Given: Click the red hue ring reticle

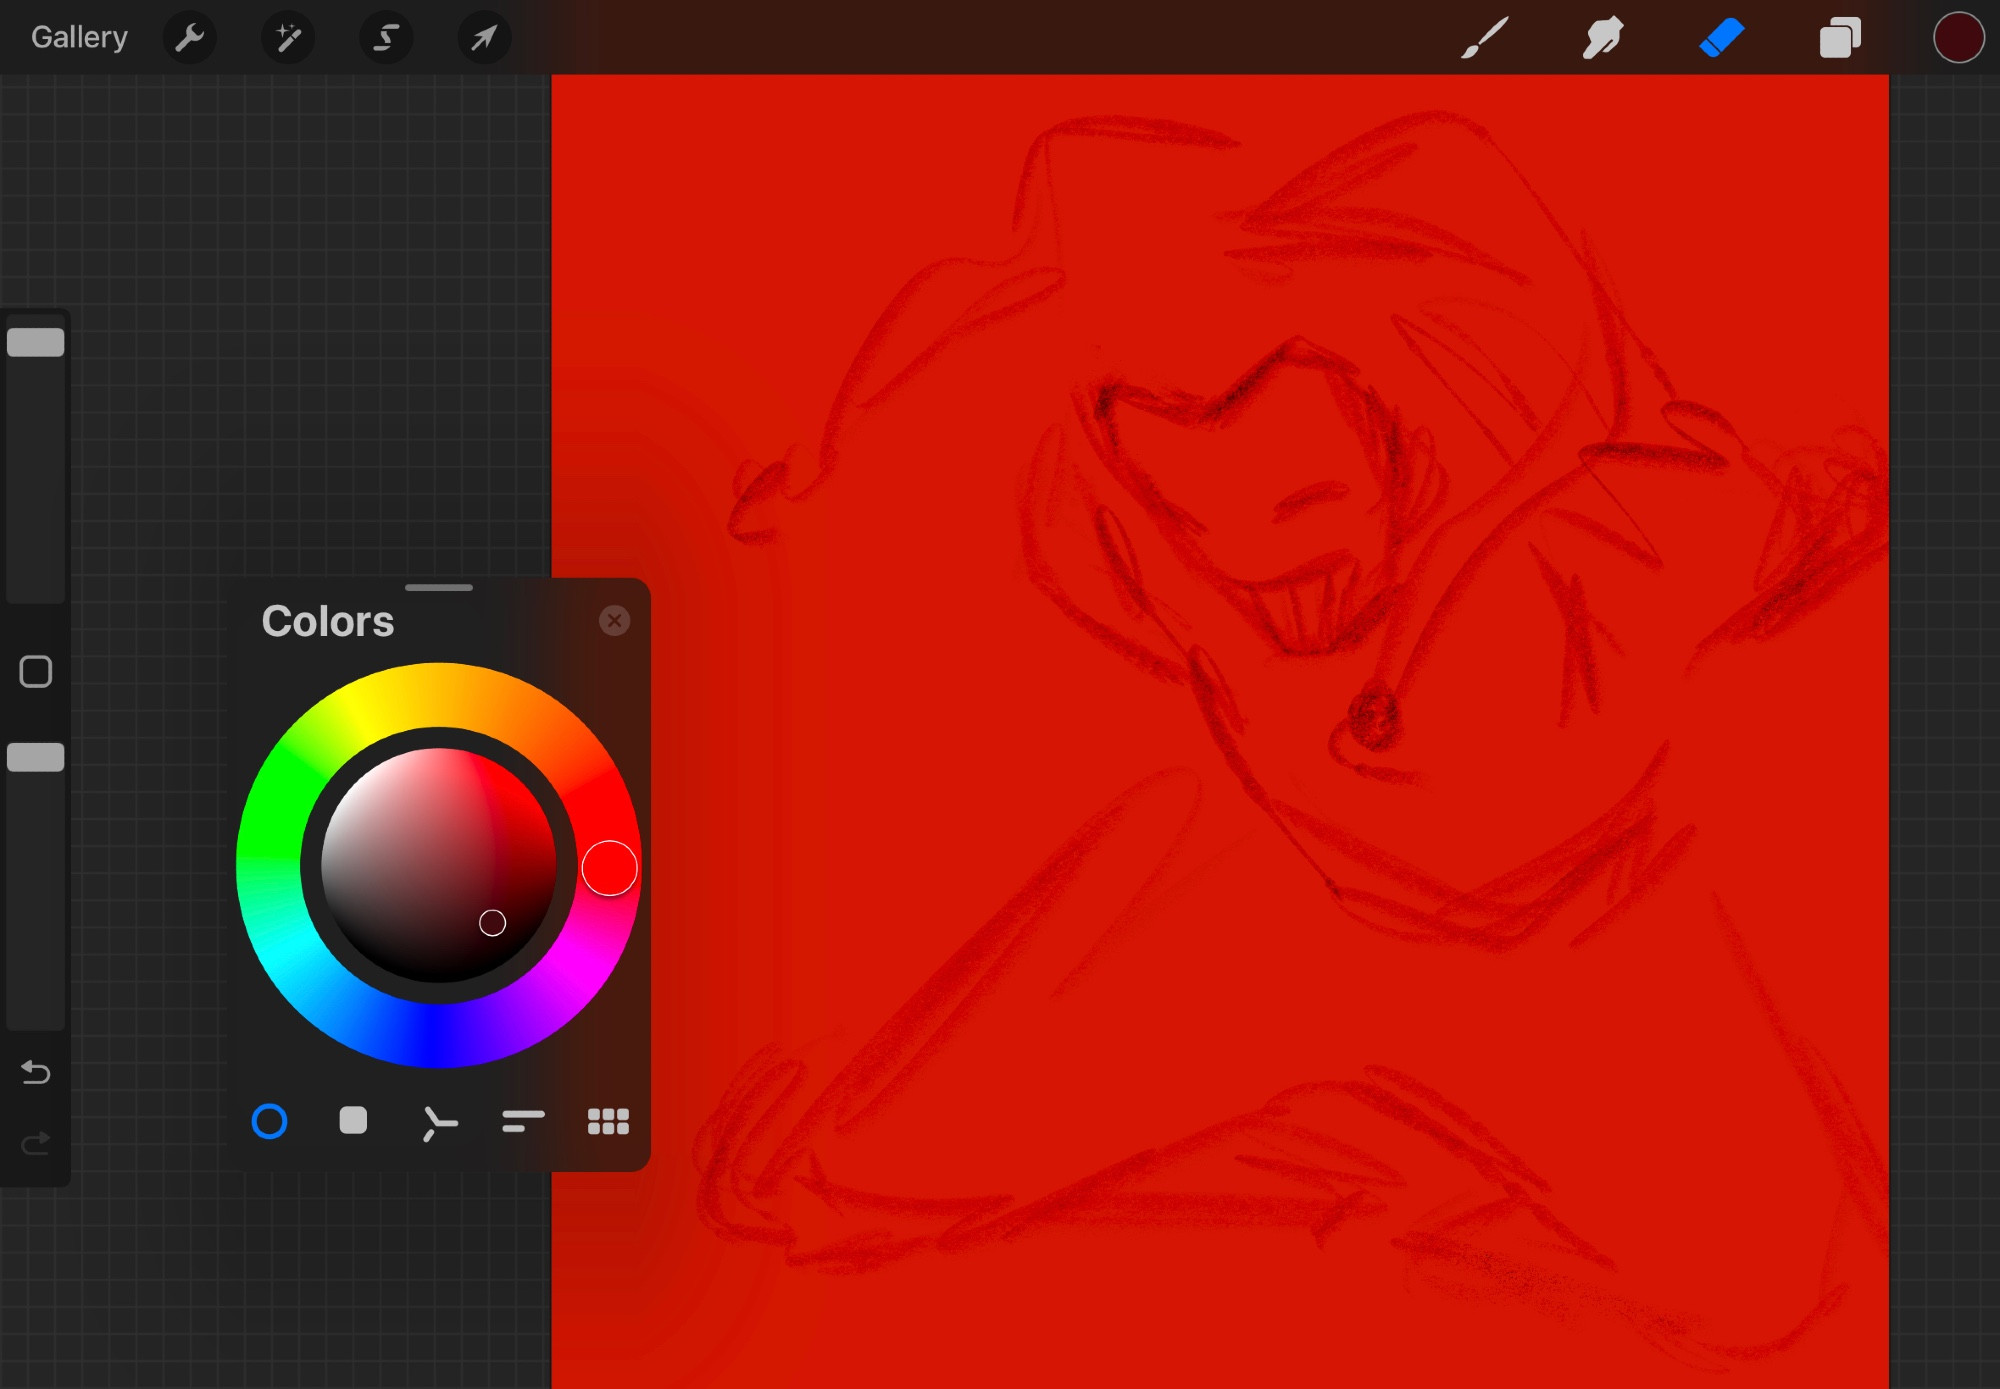Looking at the screenshot, I should [x=609, y=868].
